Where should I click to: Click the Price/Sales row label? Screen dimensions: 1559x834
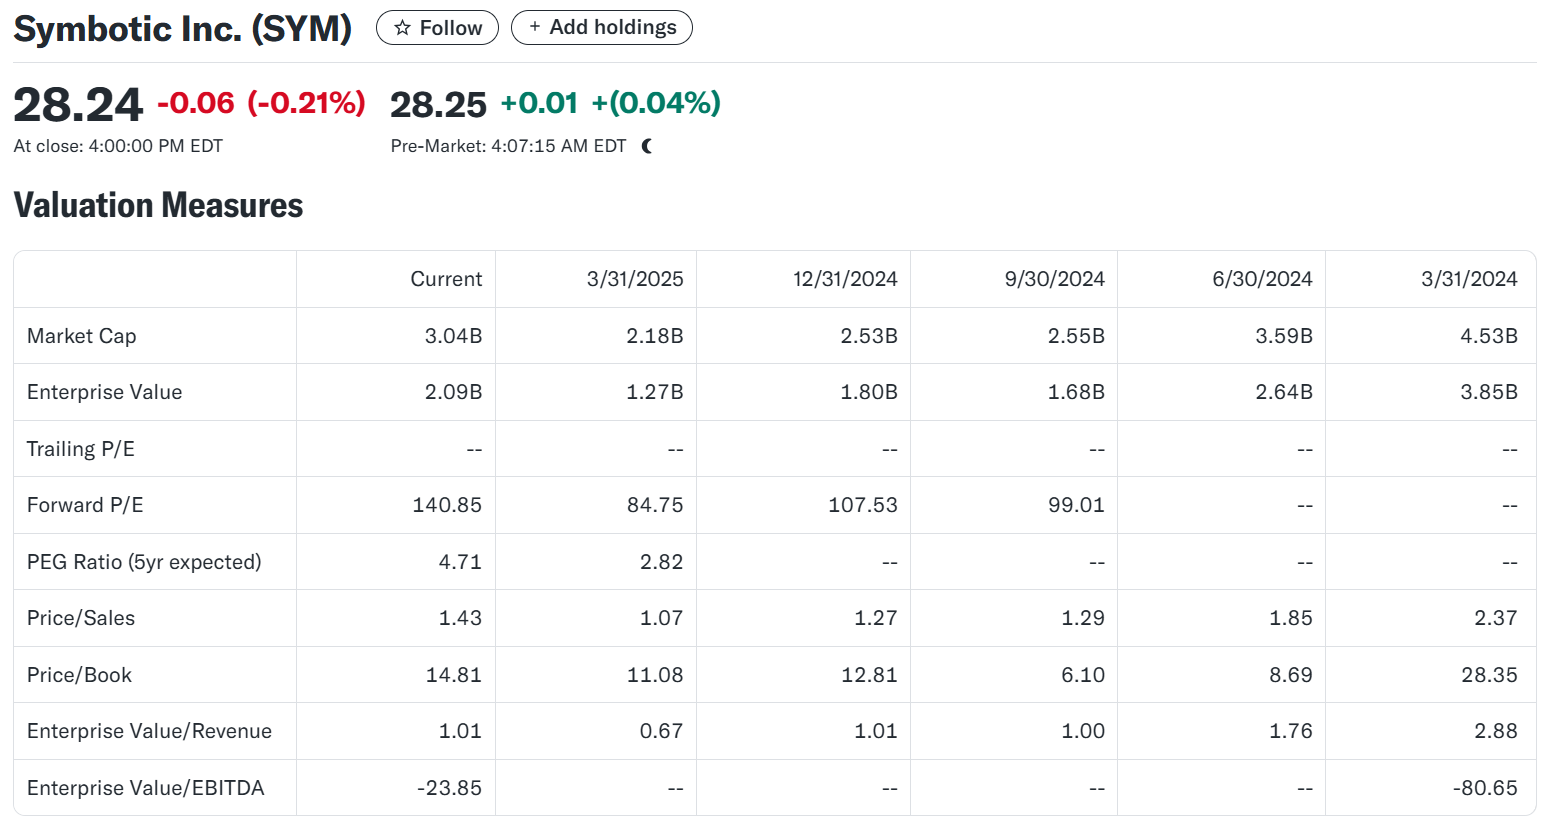point(81,618)
